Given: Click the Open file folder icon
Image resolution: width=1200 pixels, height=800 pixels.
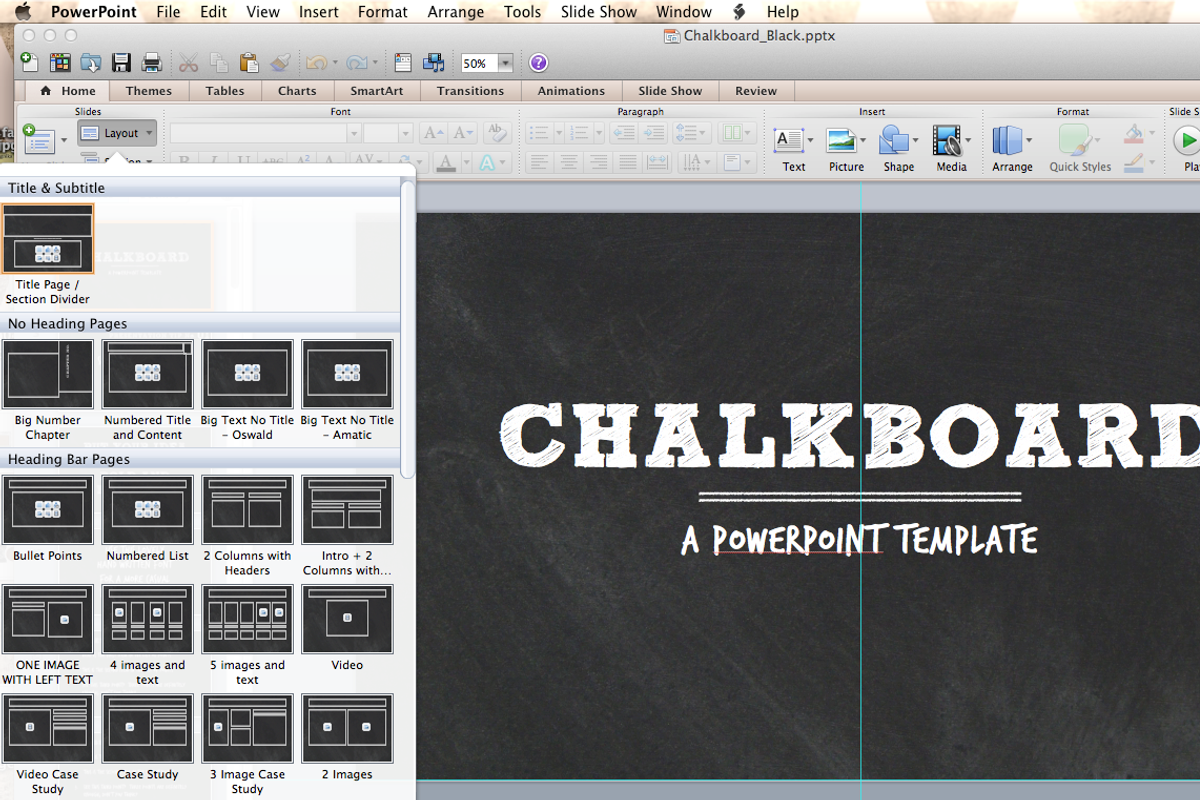Looking at the screenshot, I should click(91, 63).
